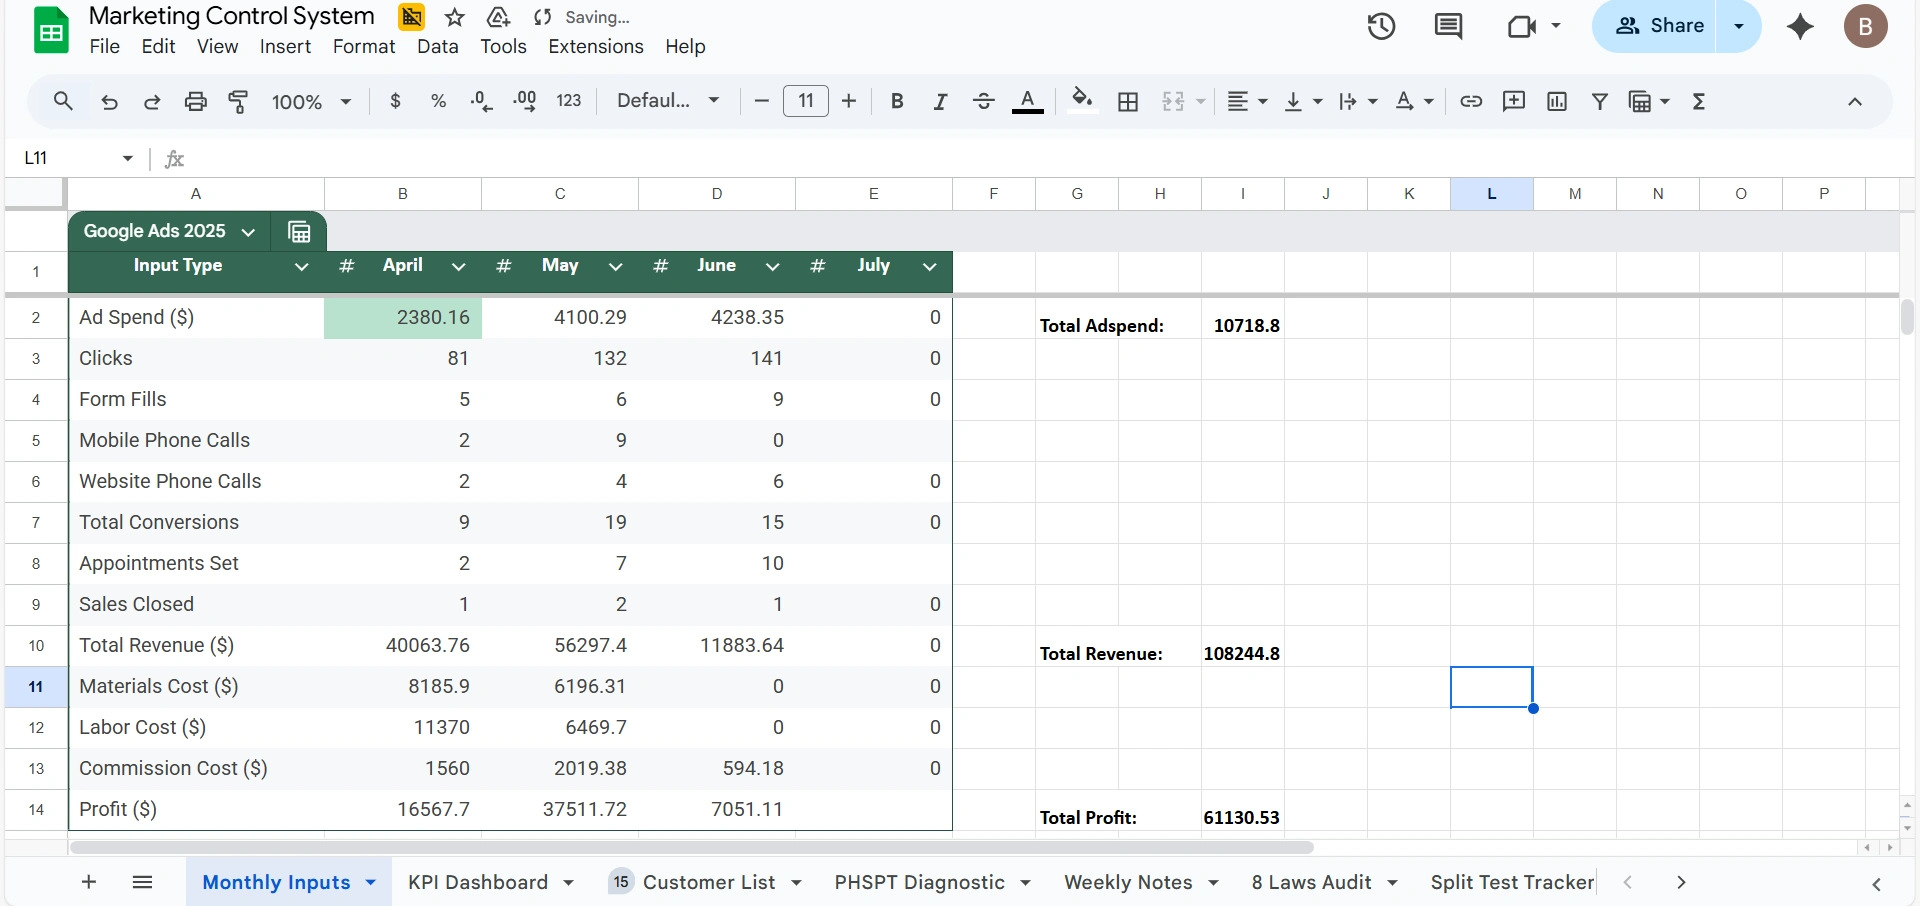Switch to the Customer List tab

pyautogui.click(x=709, y=882)
